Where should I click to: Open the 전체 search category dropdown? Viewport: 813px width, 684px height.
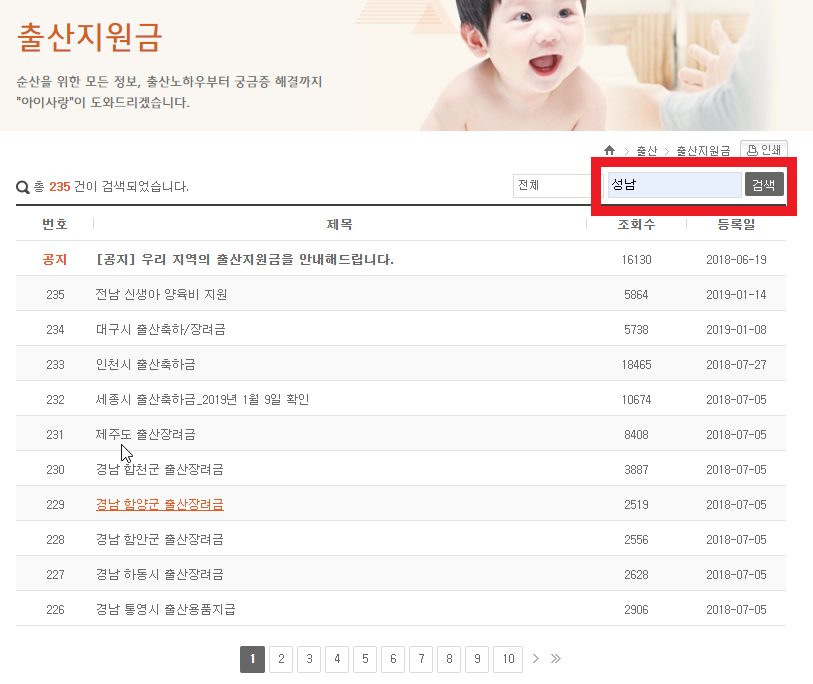click(552, 185)
